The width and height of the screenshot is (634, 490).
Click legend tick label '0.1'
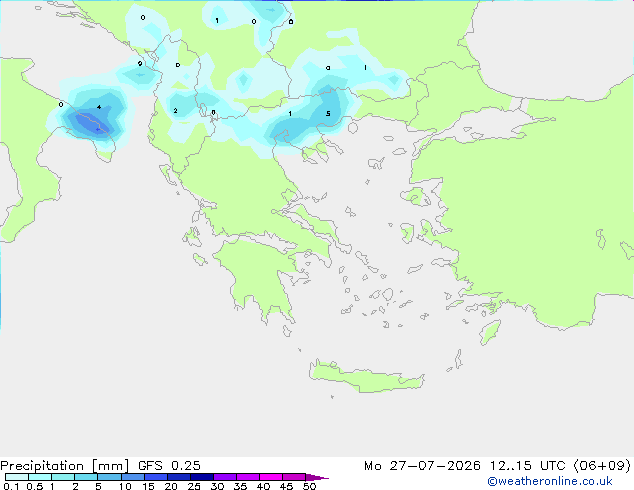point(11,486)
